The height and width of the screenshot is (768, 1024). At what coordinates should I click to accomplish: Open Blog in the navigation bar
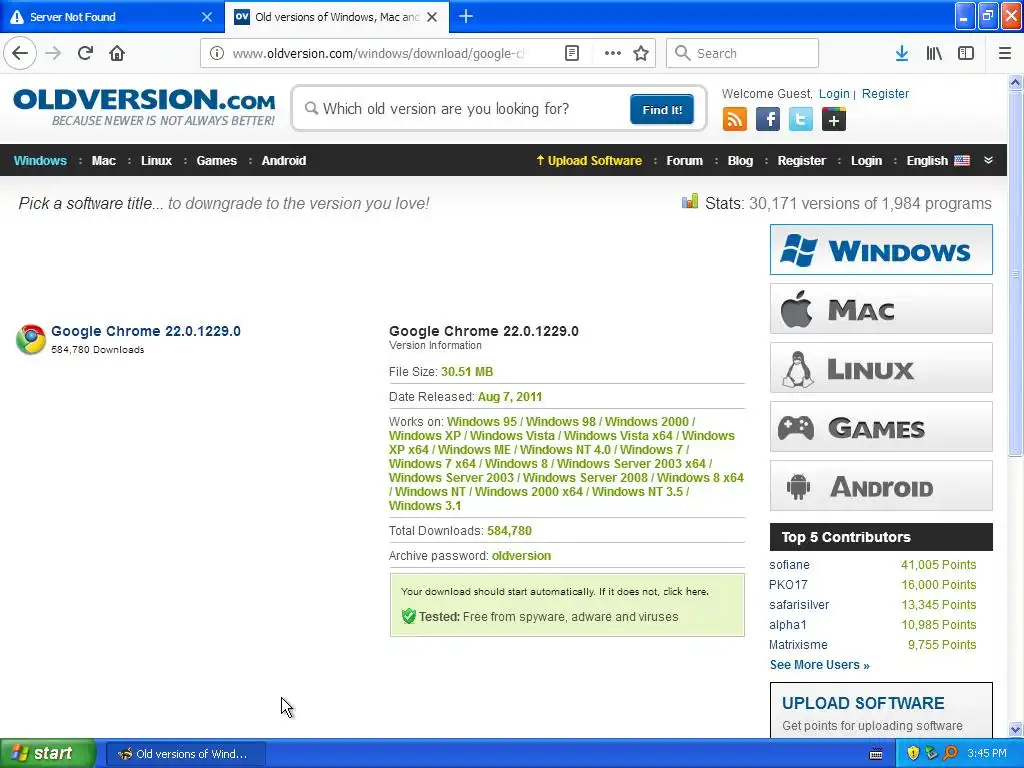click(x=740, y=161)
